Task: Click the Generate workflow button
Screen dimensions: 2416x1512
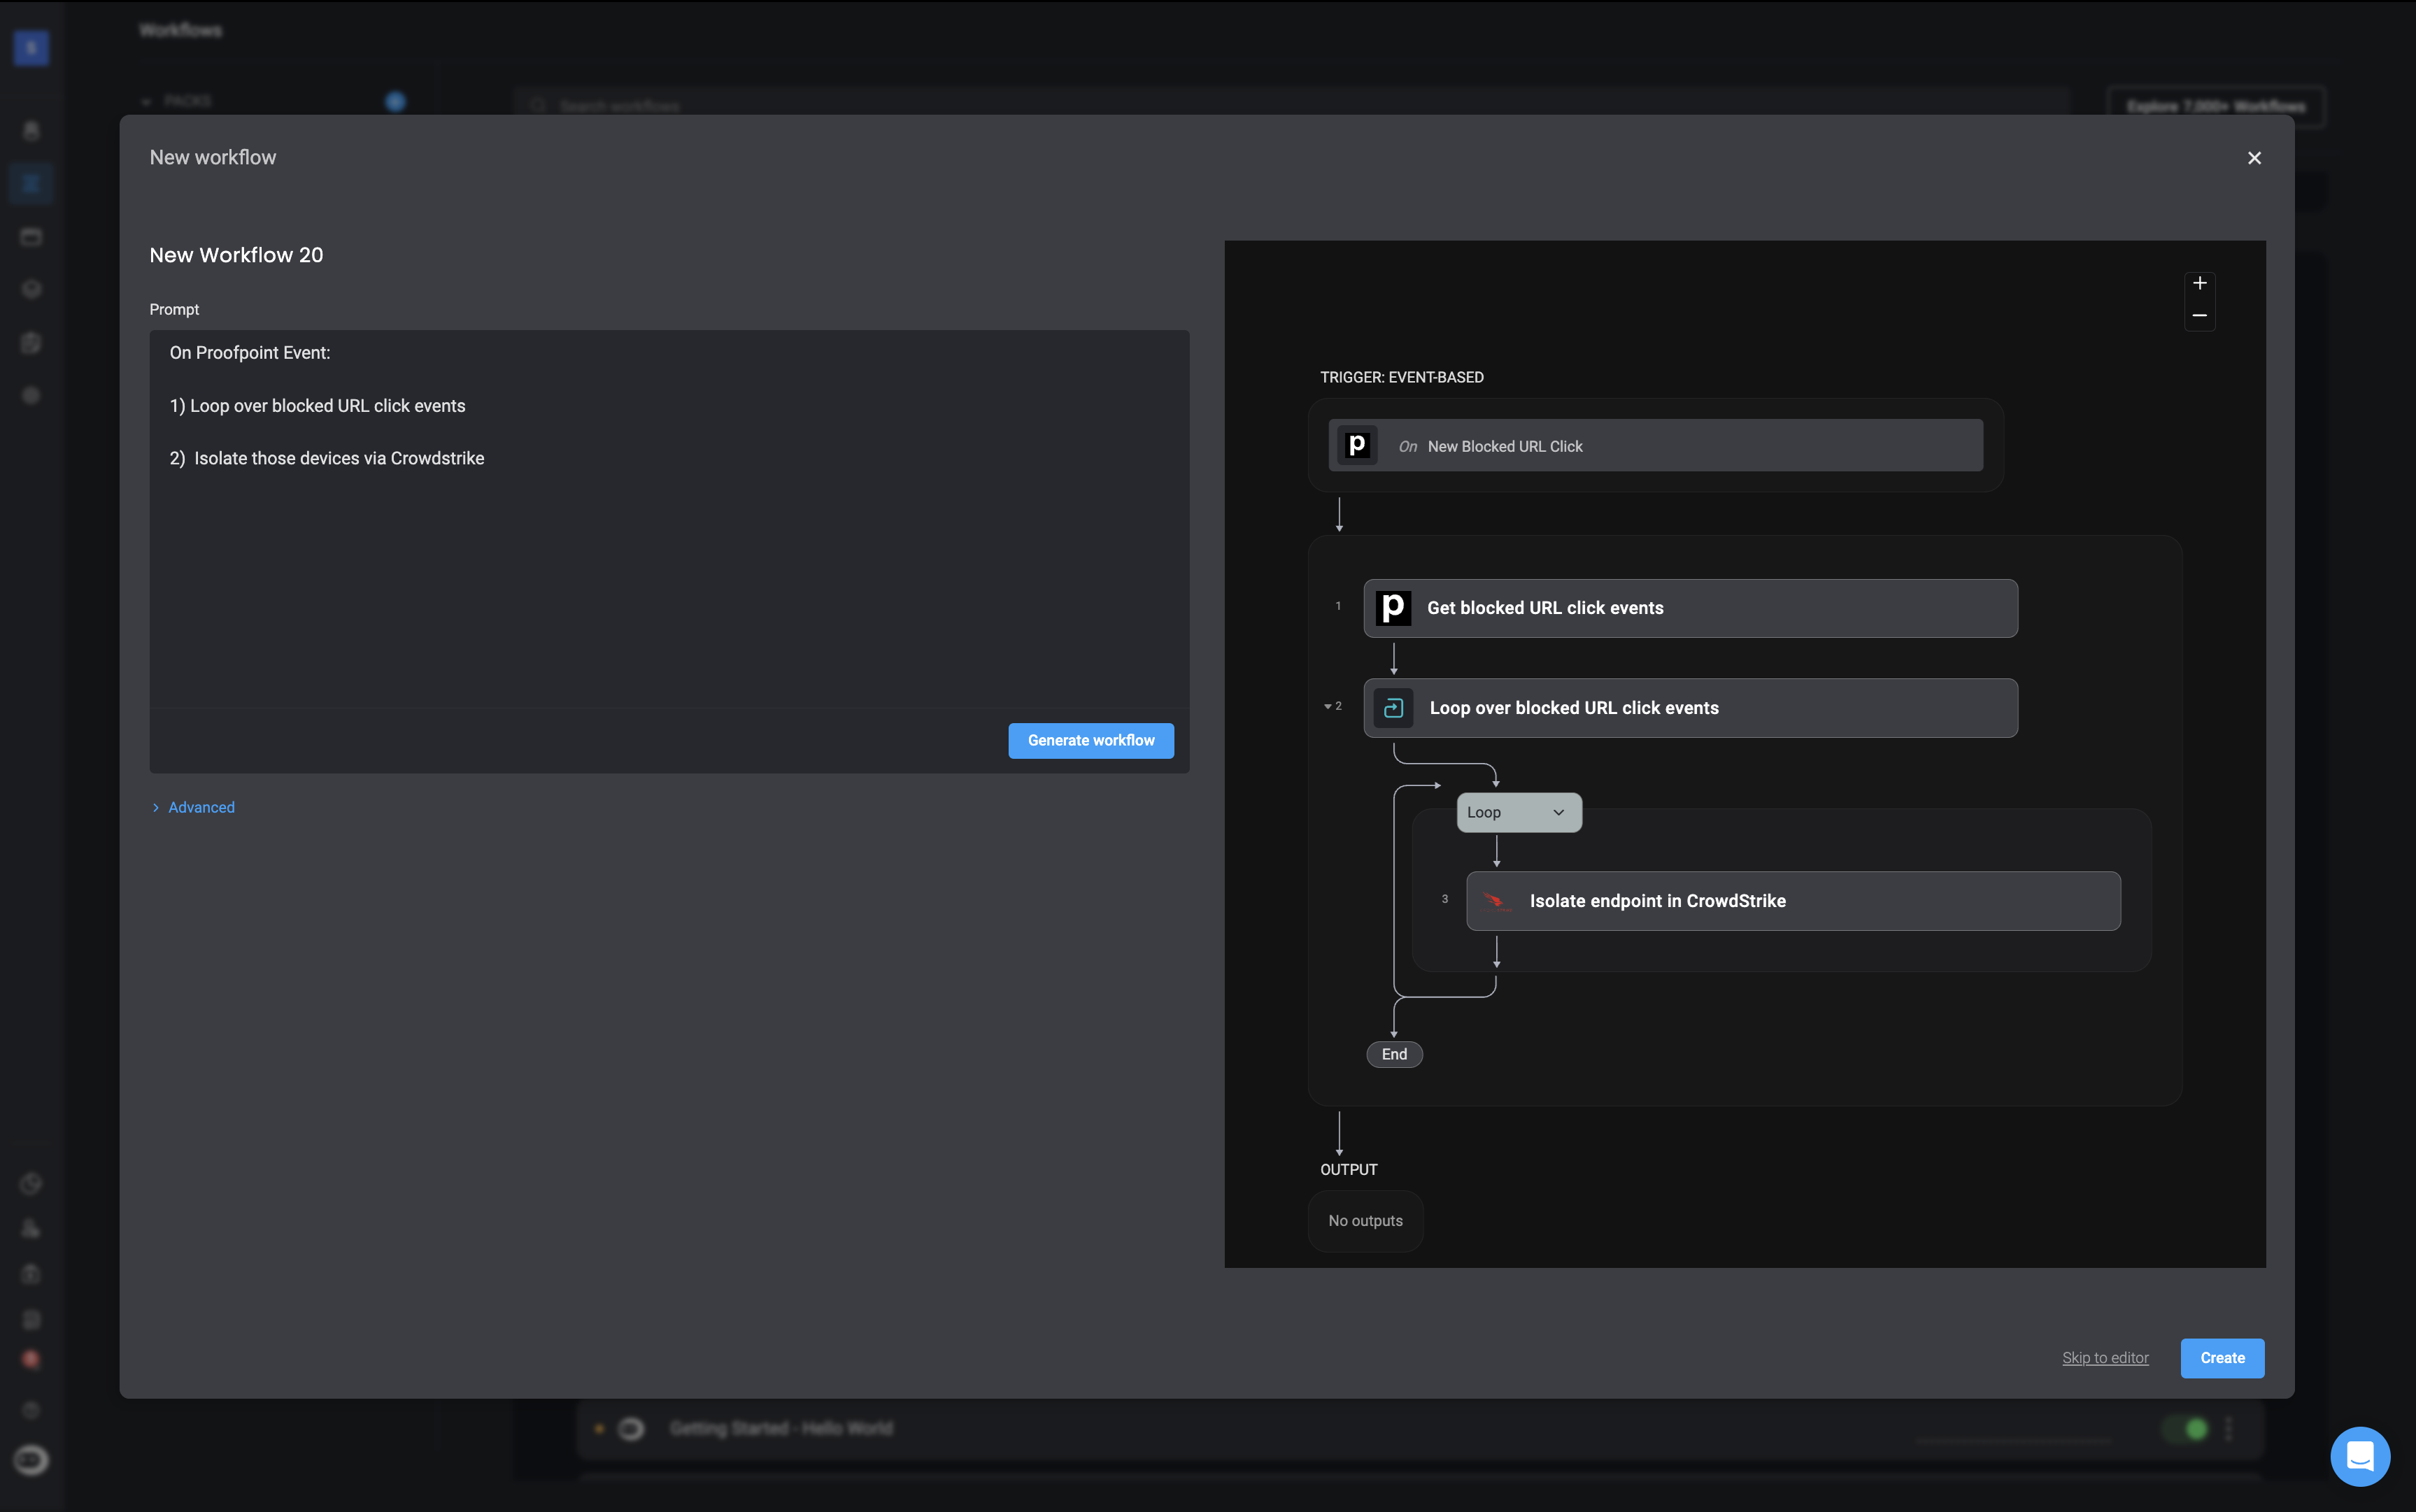Action: [1090, 740]
